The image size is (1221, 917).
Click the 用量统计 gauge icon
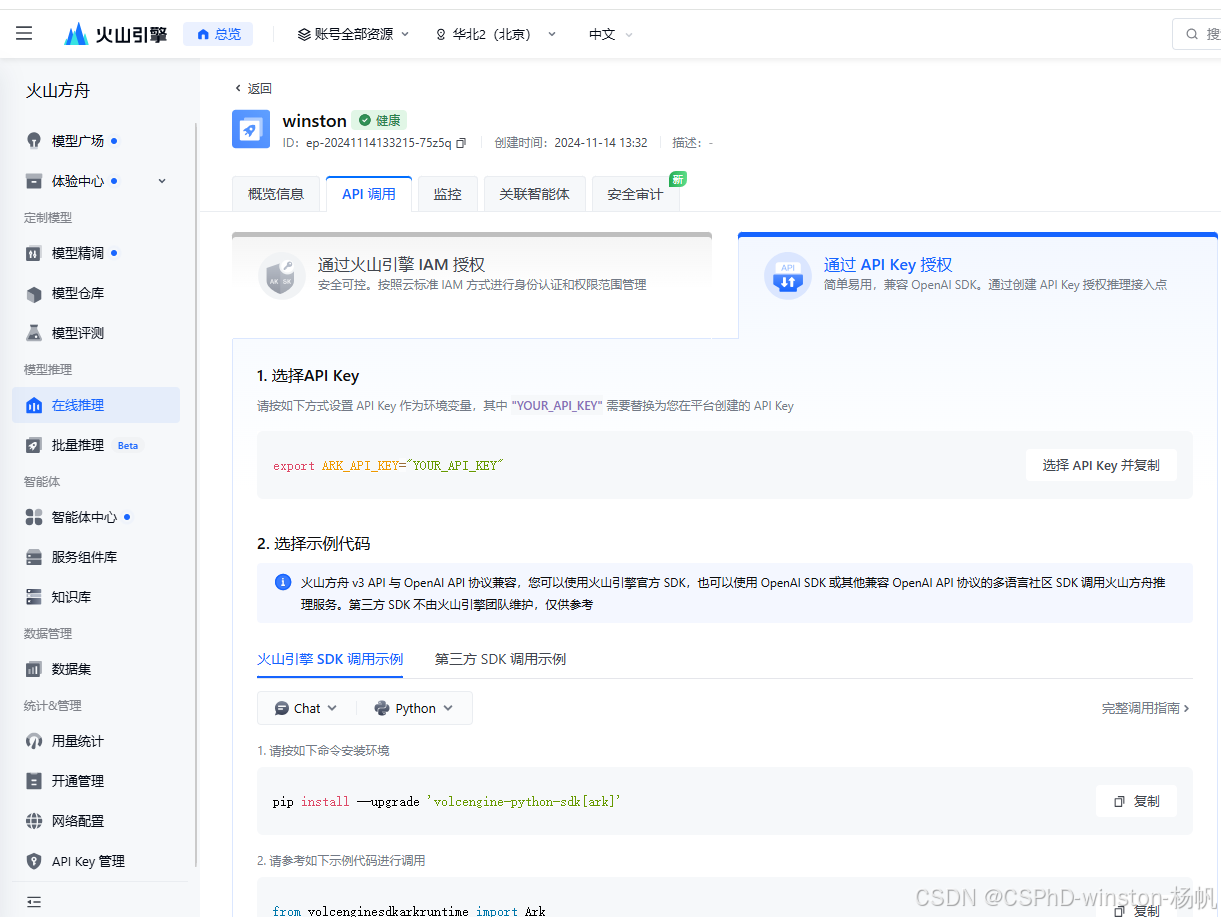click(x=34, y=741)
